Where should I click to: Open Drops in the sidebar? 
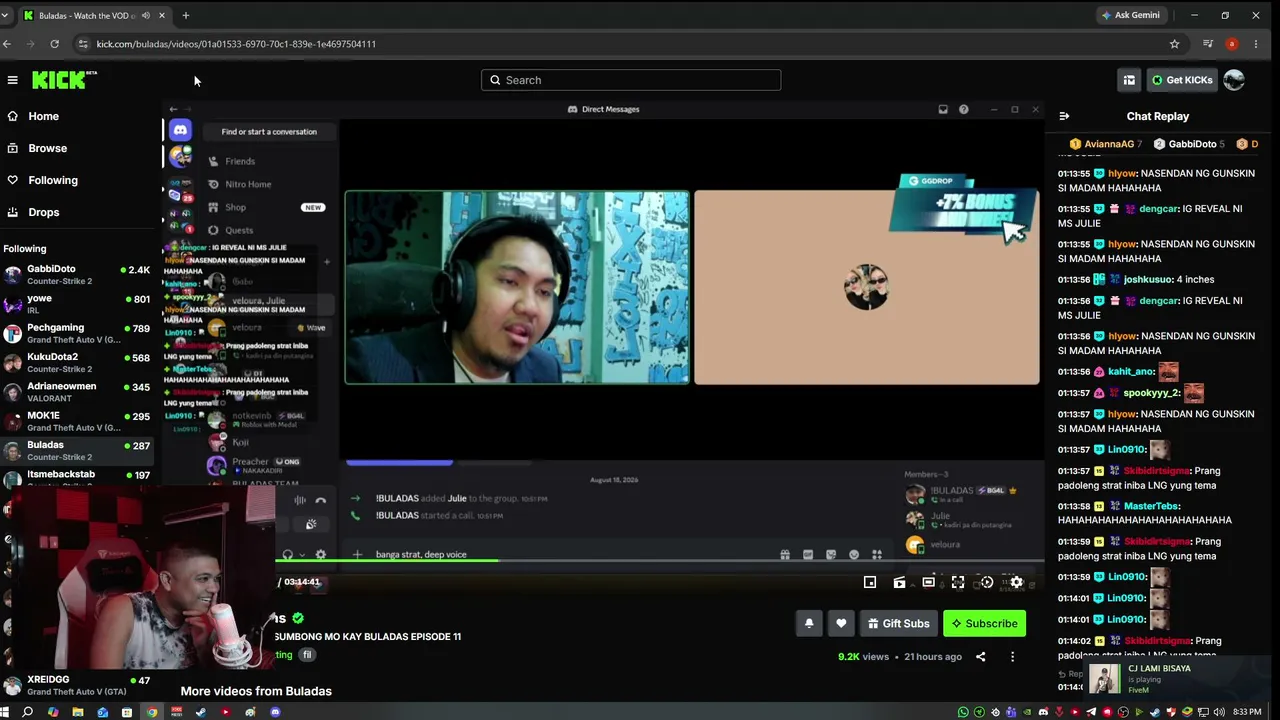coord(43,212)
